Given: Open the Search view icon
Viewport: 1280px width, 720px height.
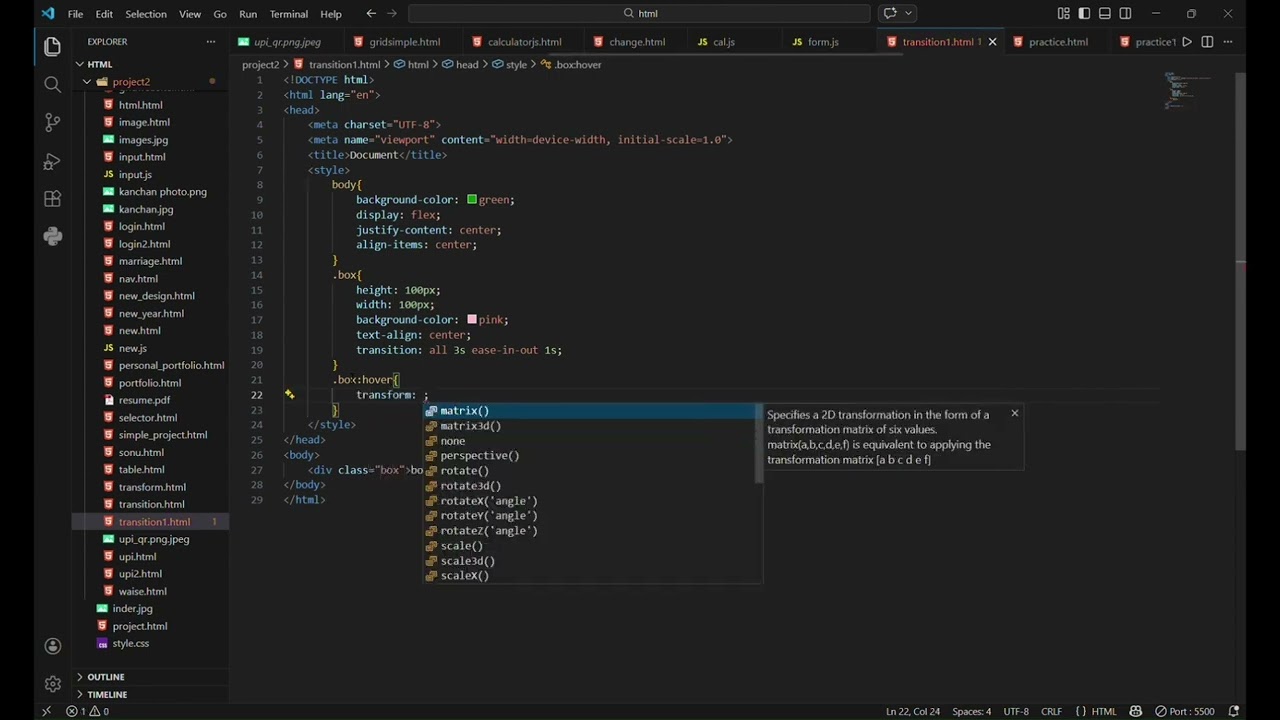Looking at the screenshot, I should point(52,84).
